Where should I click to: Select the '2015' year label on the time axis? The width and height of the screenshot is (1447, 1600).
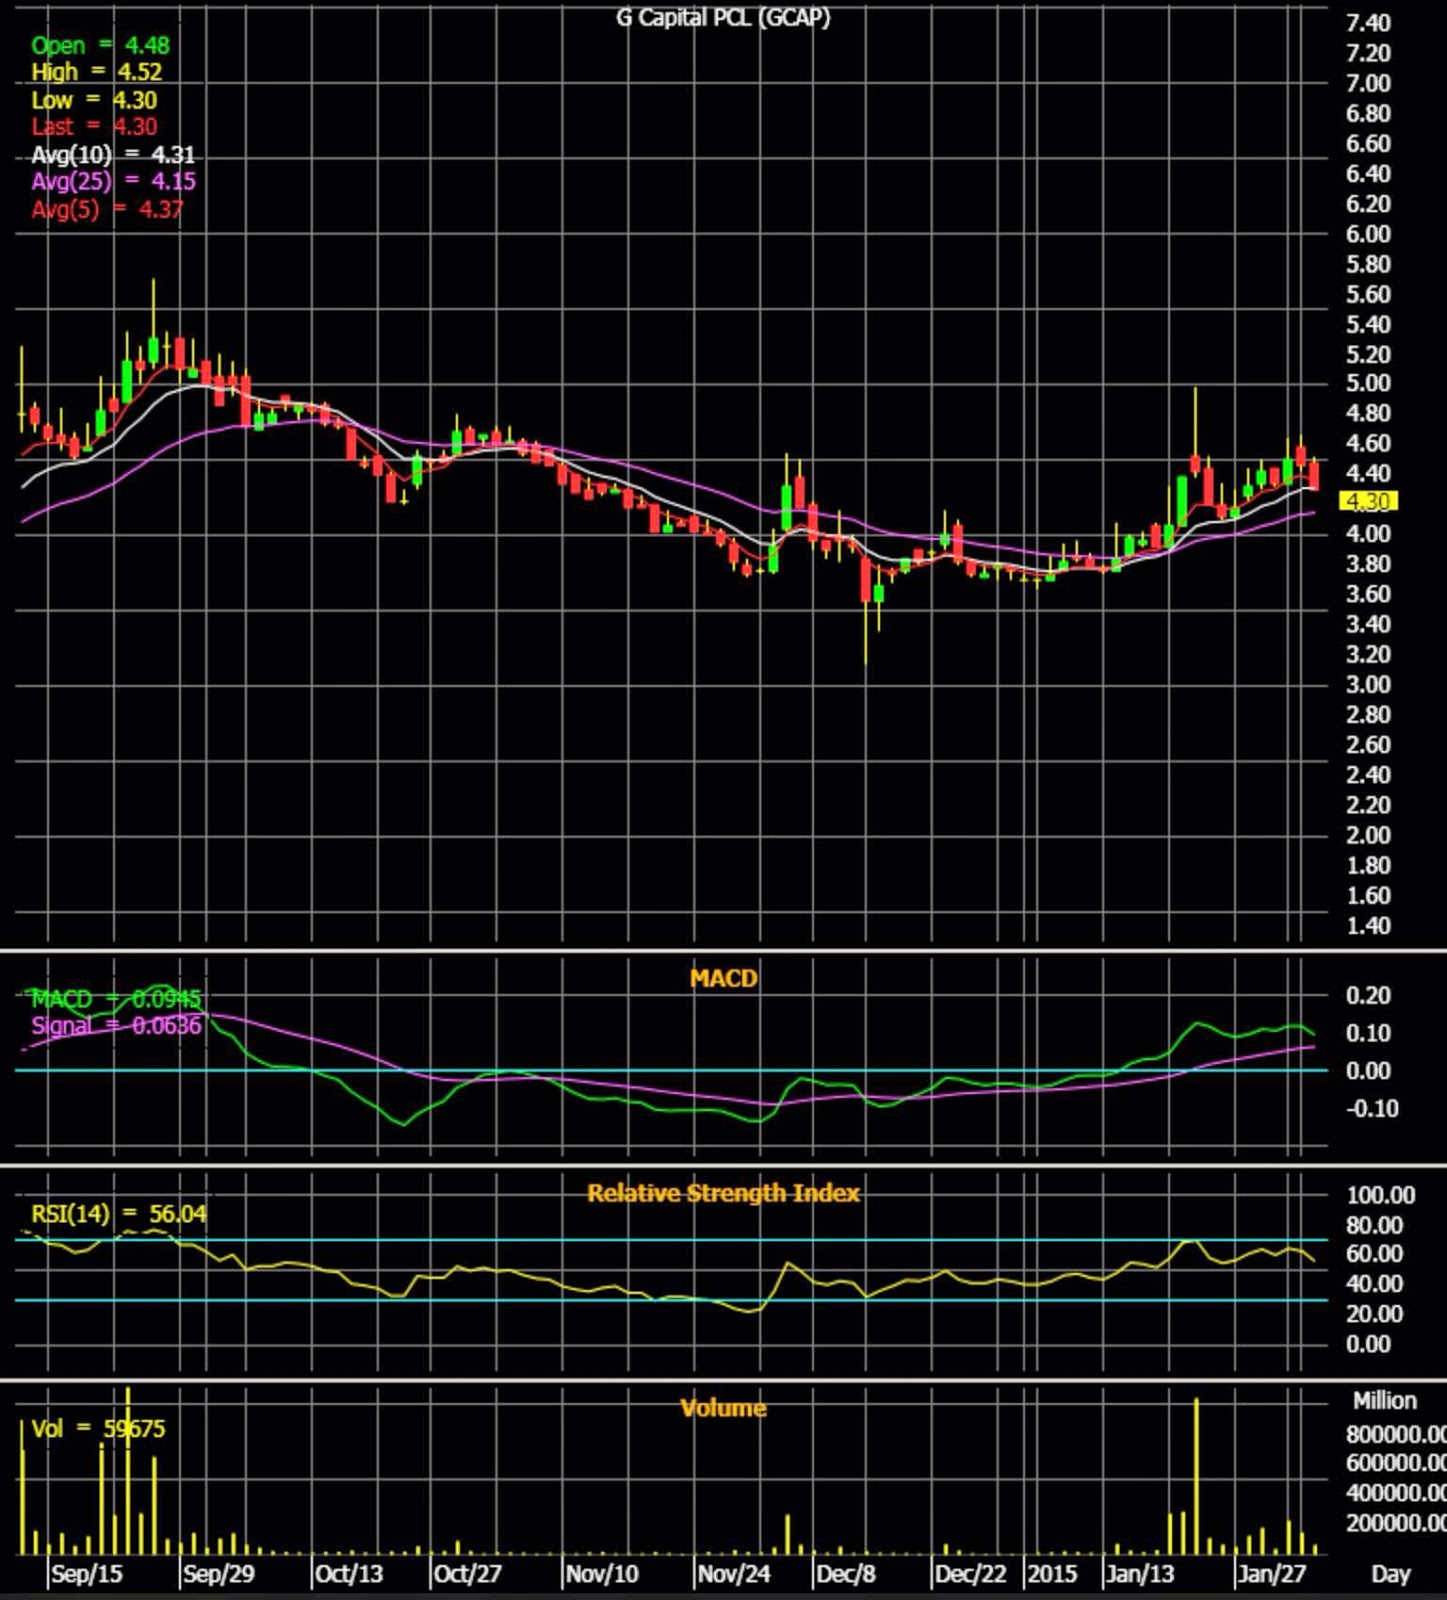1053,1574
